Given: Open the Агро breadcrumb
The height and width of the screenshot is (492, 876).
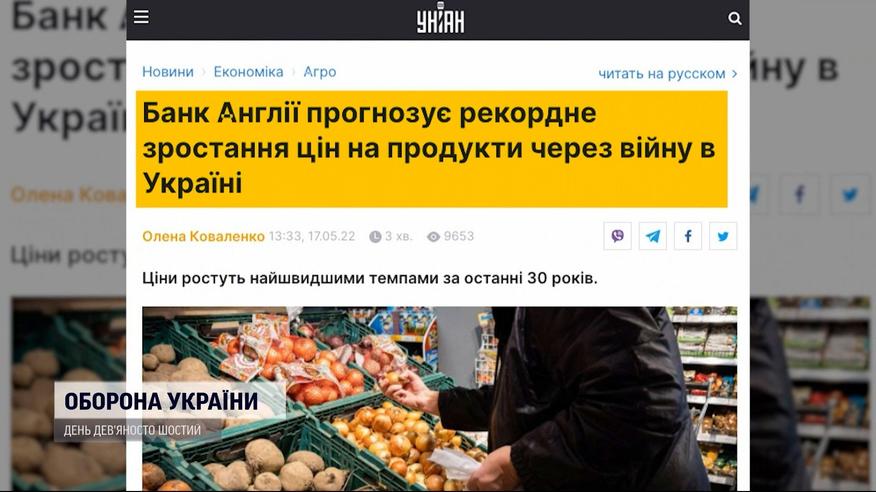Looking at the screenshot, I should [x=320, y=72].
